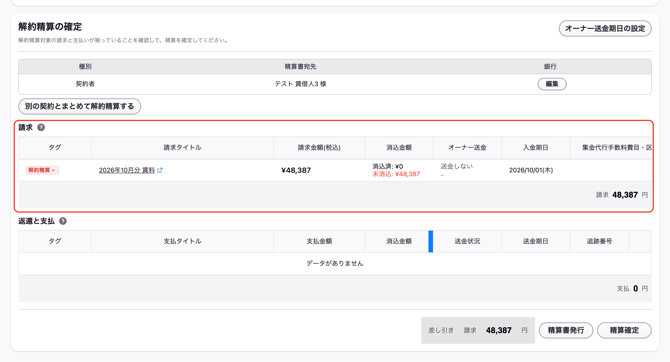Click the 解約精算の確定 section heading
This screenshot has height=362, width=670.
click(x=50, y=26)
